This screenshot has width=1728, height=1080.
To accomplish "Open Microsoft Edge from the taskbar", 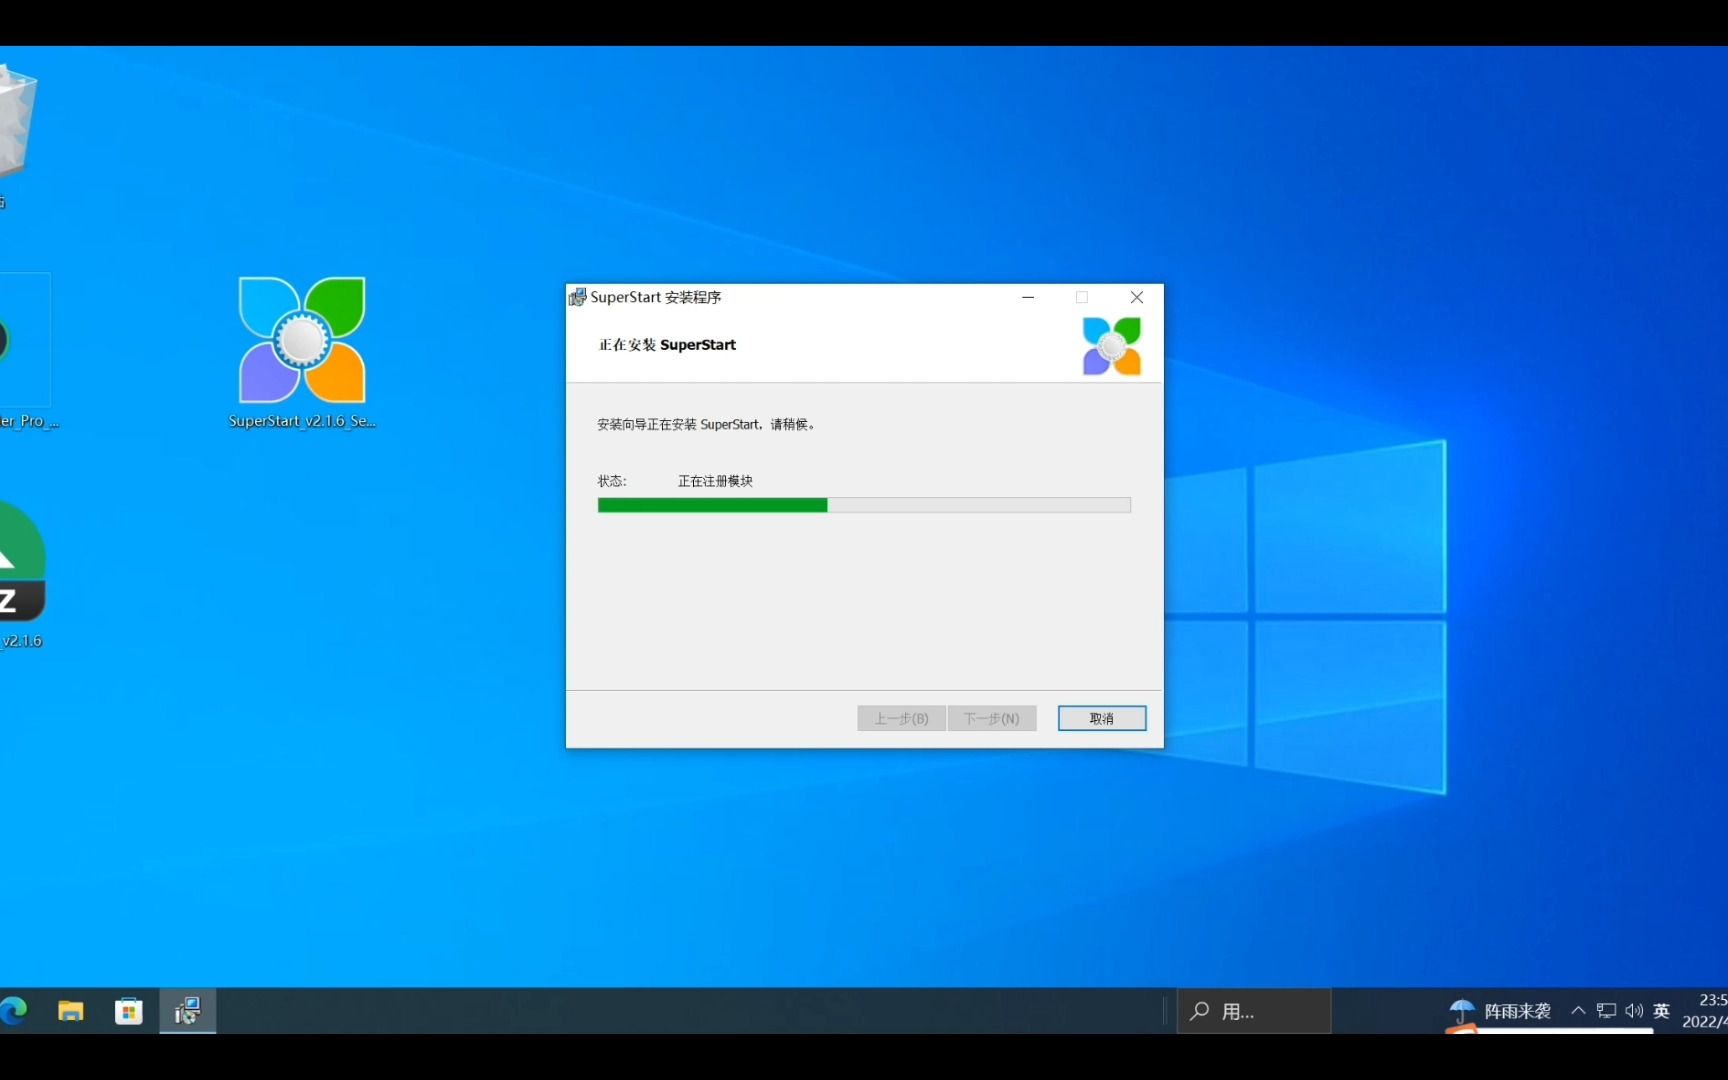I will click(x=14, y=1011).
